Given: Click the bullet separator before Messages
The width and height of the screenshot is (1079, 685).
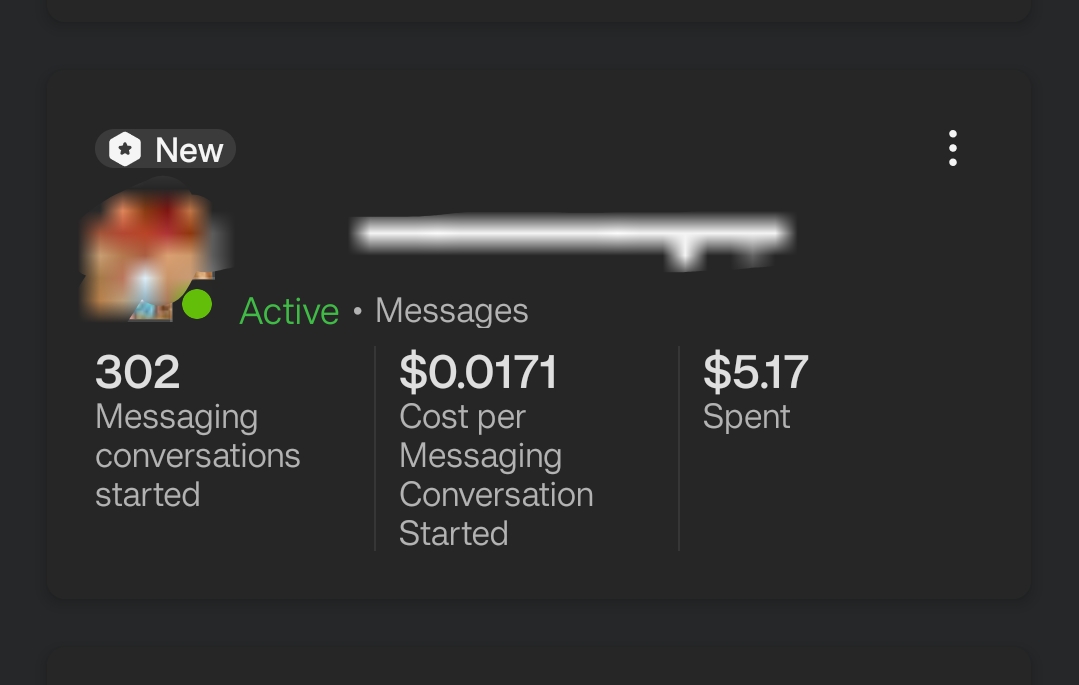Looking at the screenshot, I should point(357,312).
